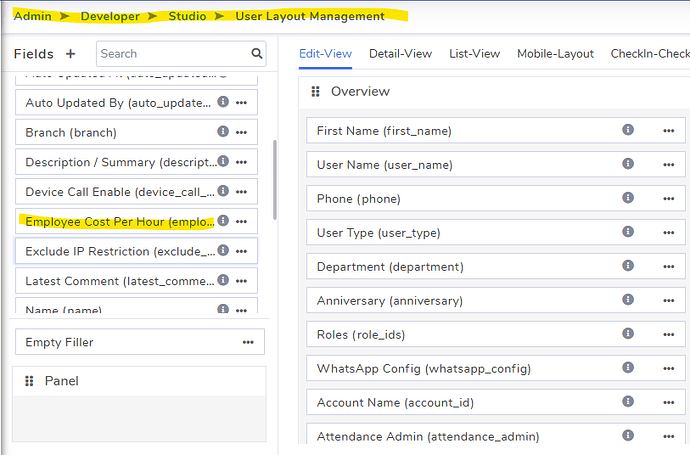The image size is (690, 455).
Task: Select Branch (branch) field item
Action: (x=136, y=132)
